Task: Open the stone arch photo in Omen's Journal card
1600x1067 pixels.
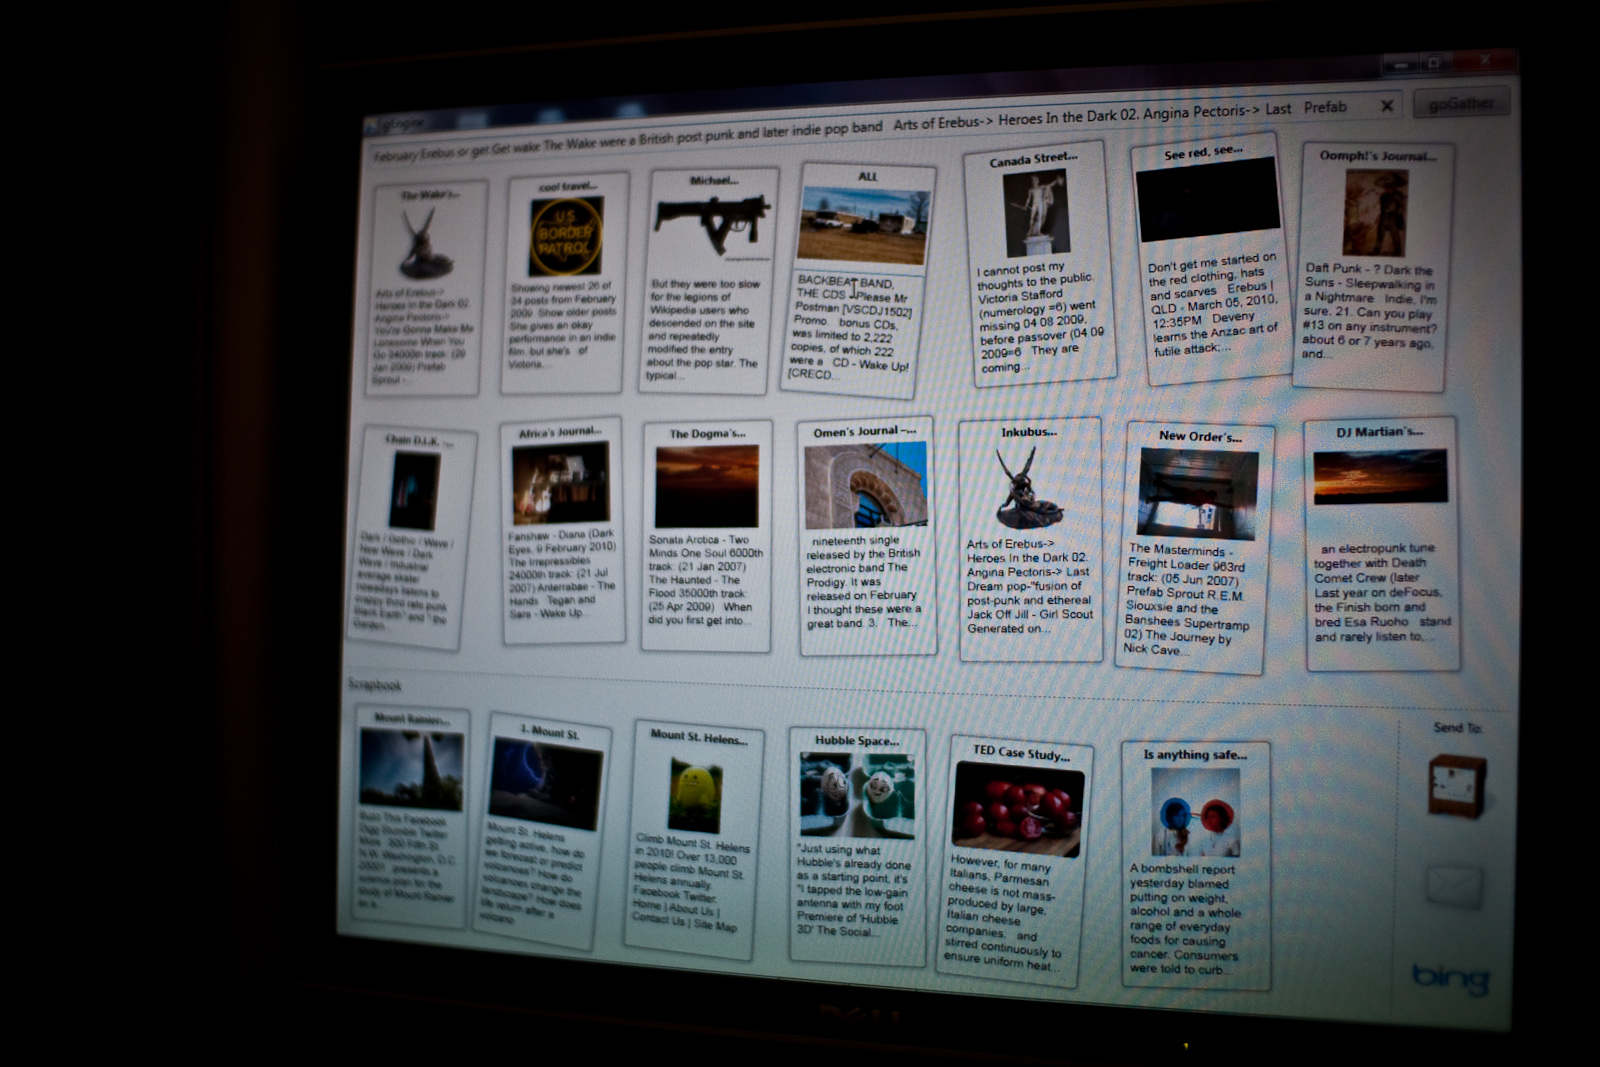Action: click(x=866, y=486)
